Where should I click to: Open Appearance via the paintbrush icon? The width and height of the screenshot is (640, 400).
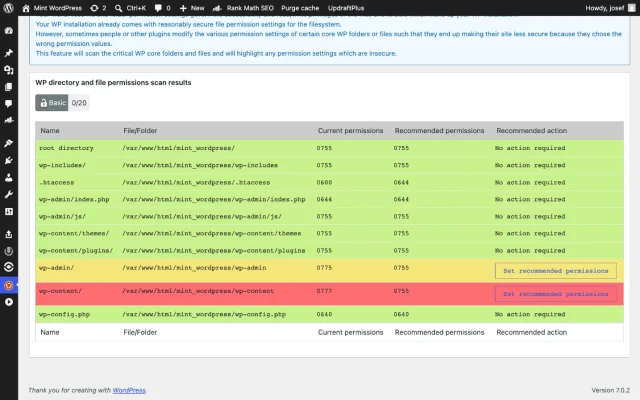point(9,143)
